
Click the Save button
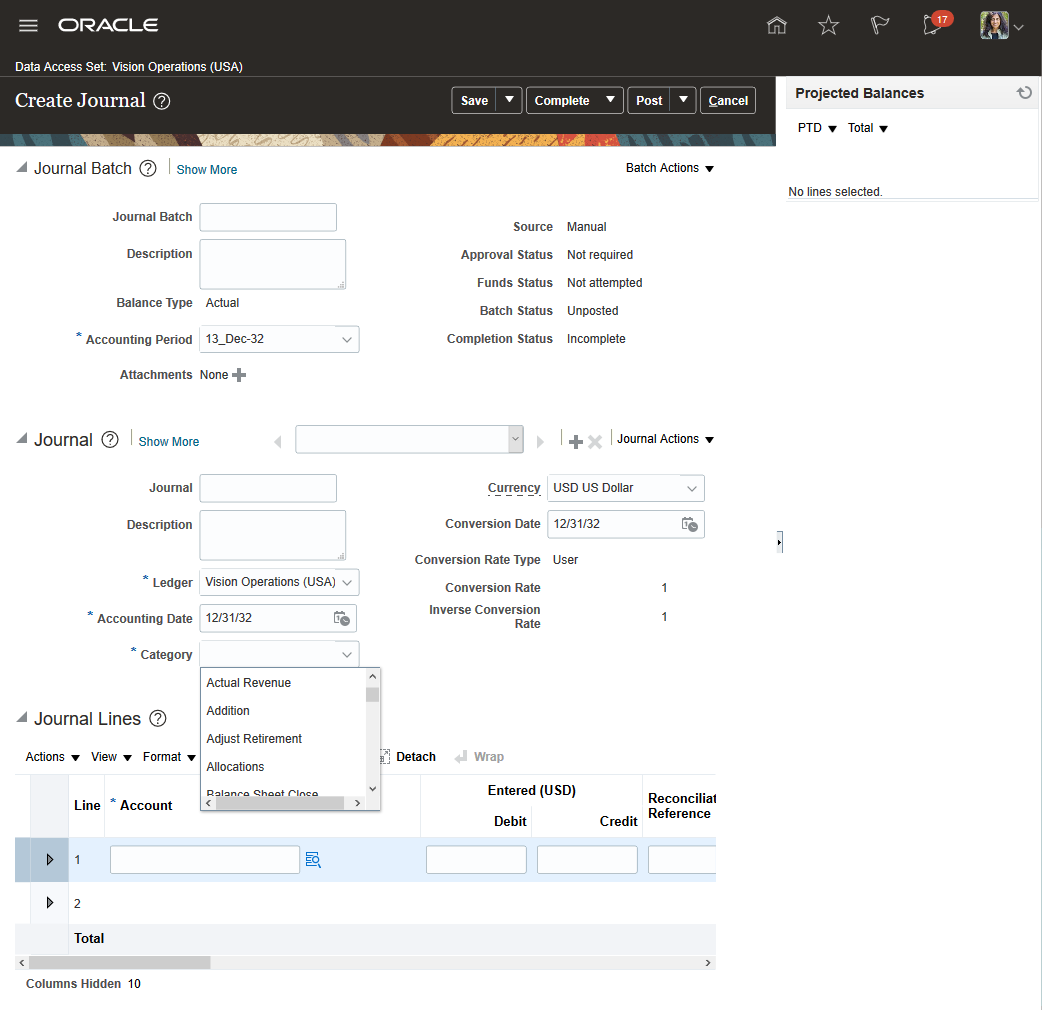[x=474, y=100]
